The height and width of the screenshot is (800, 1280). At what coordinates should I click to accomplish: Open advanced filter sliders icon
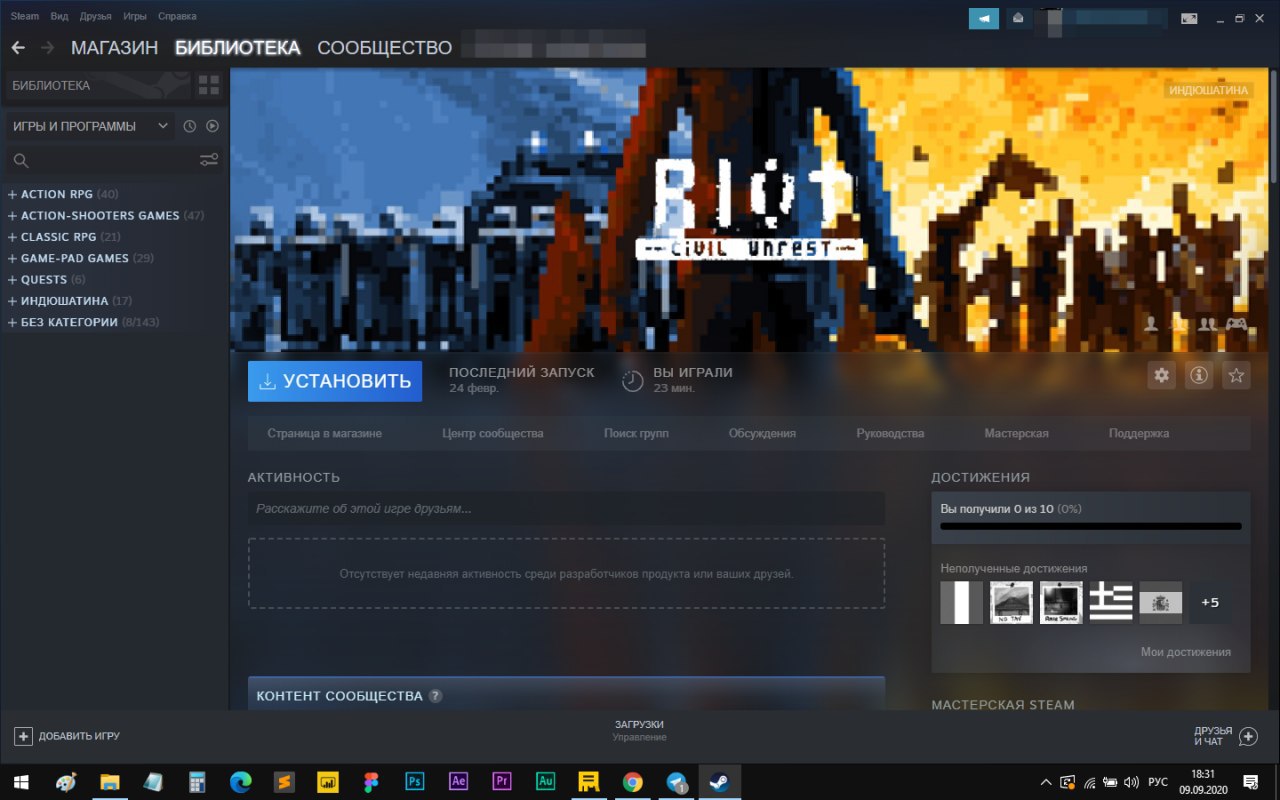pos(209,160)
